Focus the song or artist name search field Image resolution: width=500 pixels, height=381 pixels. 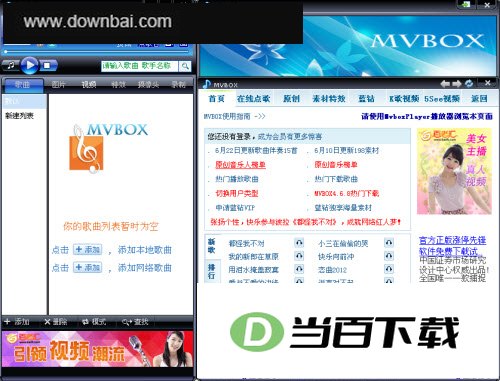[140, 66]
